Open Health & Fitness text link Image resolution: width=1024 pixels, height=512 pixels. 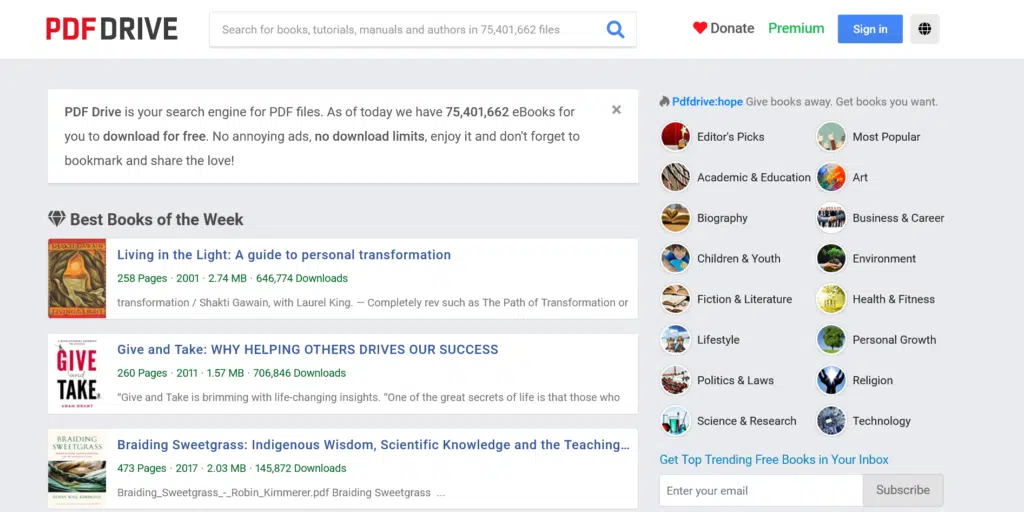coord(893,299)
